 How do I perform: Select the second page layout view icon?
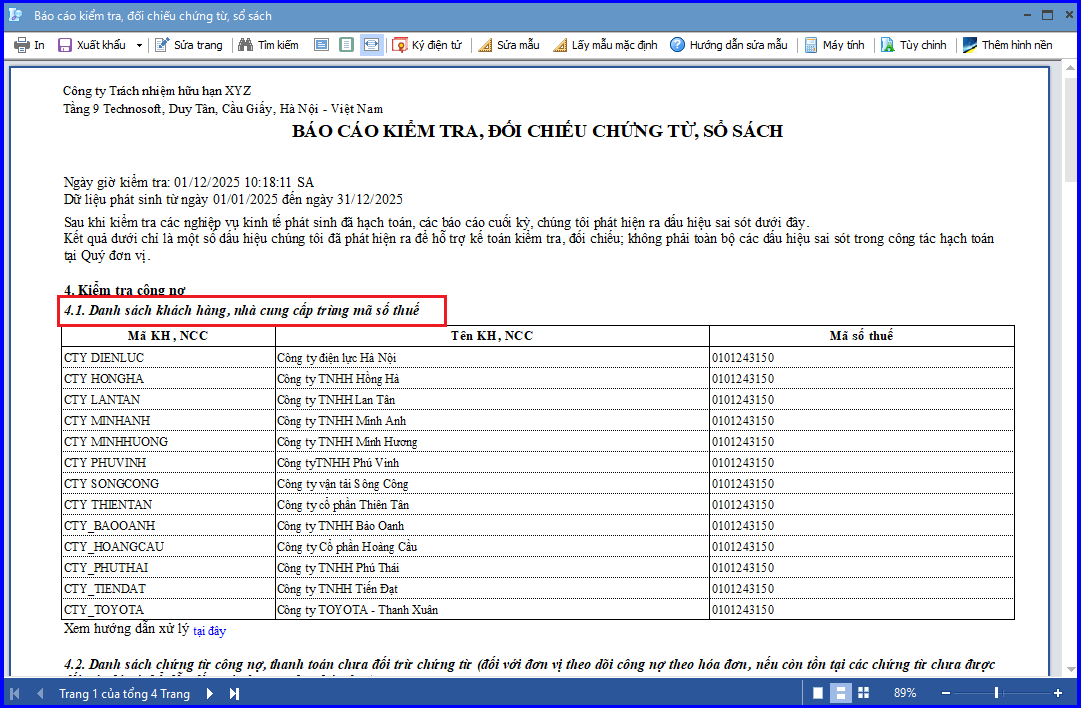[x=347, y=45]
